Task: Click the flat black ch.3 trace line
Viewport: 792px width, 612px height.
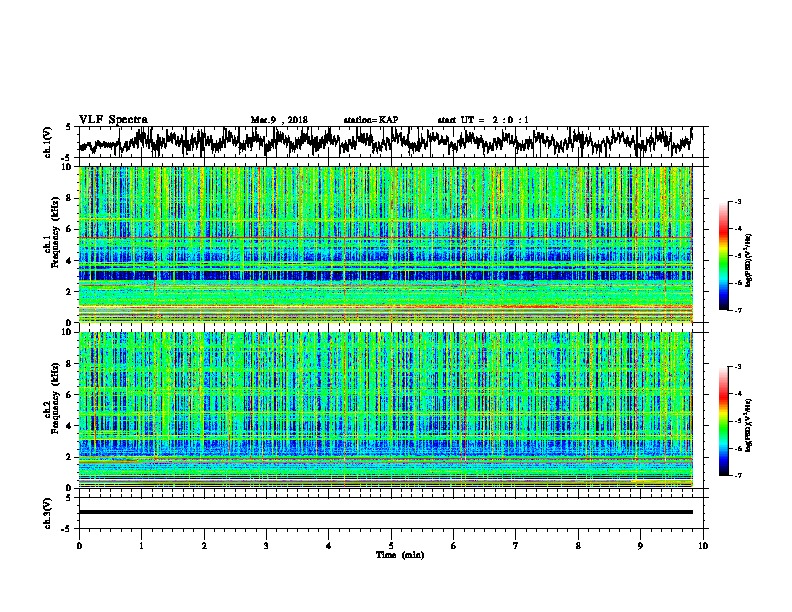Action: coord(385,512)
